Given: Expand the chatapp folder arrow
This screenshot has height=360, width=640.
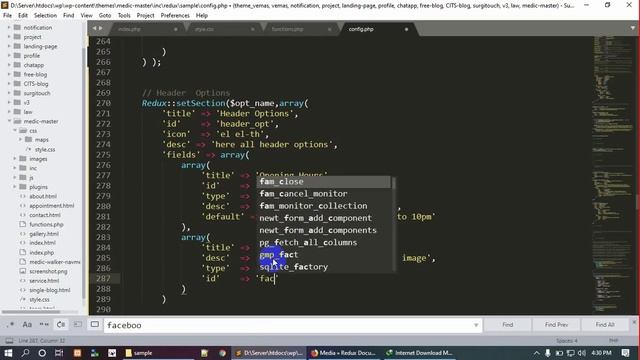Looking at the screenshot, I should [9, 65].
